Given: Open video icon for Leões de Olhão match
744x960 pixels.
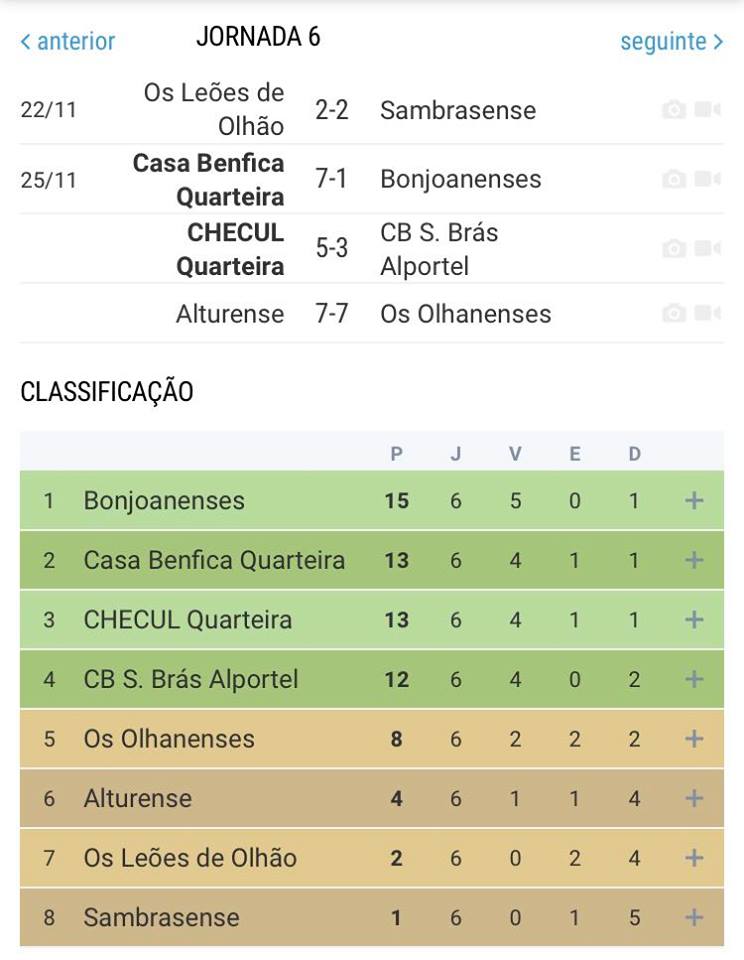Looking at the screenshot, I should tap(708, 110).
